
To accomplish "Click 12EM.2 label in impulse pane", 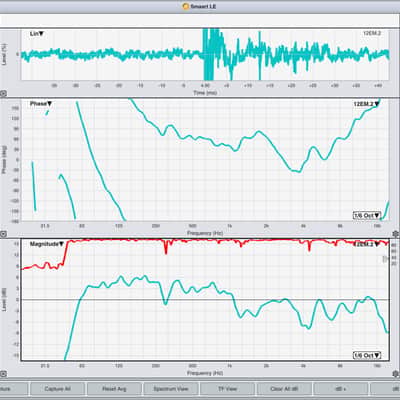I will pyautogui.click(x=371, y=33).
